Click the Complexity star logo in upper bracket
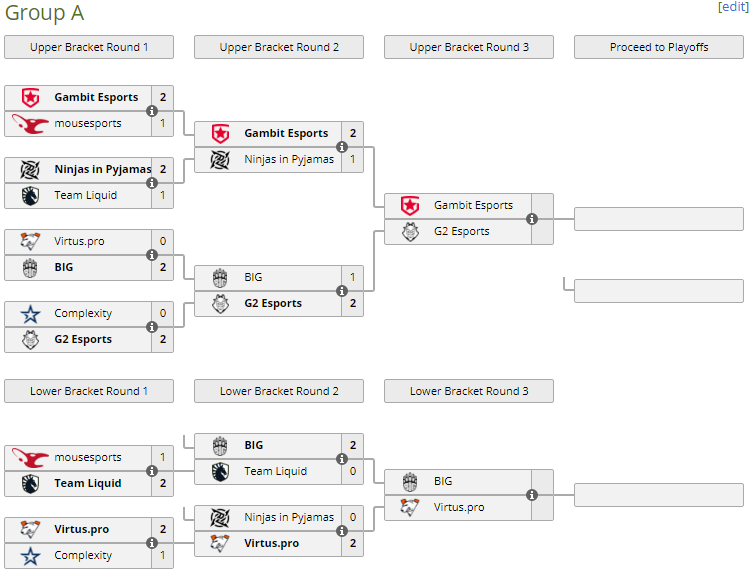 (x=30, y=314)
